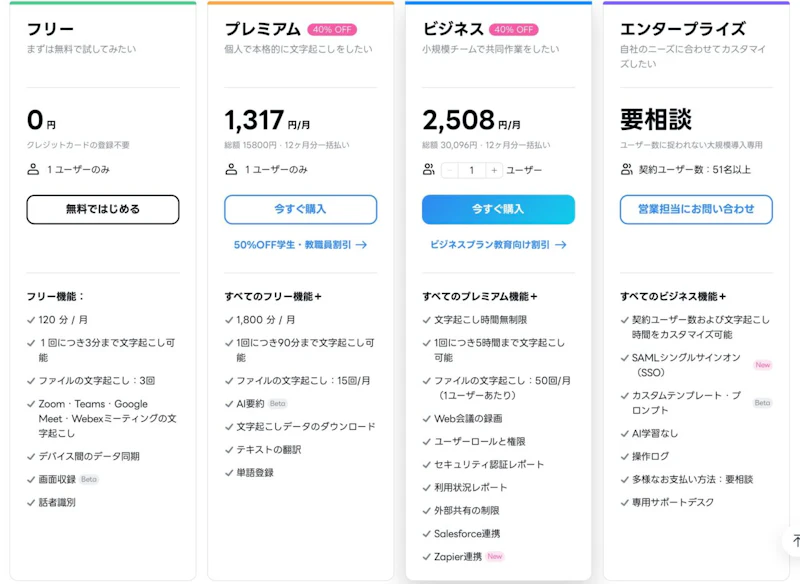Click the user icon on the Premium plan
The image size is (800, 584).
tap(231, 170)
